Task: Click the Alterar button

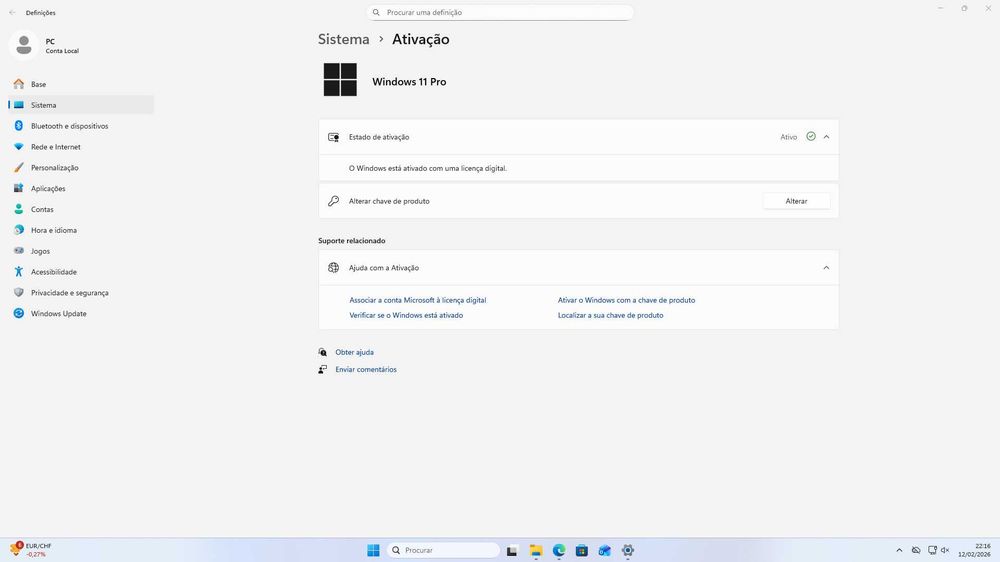Action: point(796,201)
